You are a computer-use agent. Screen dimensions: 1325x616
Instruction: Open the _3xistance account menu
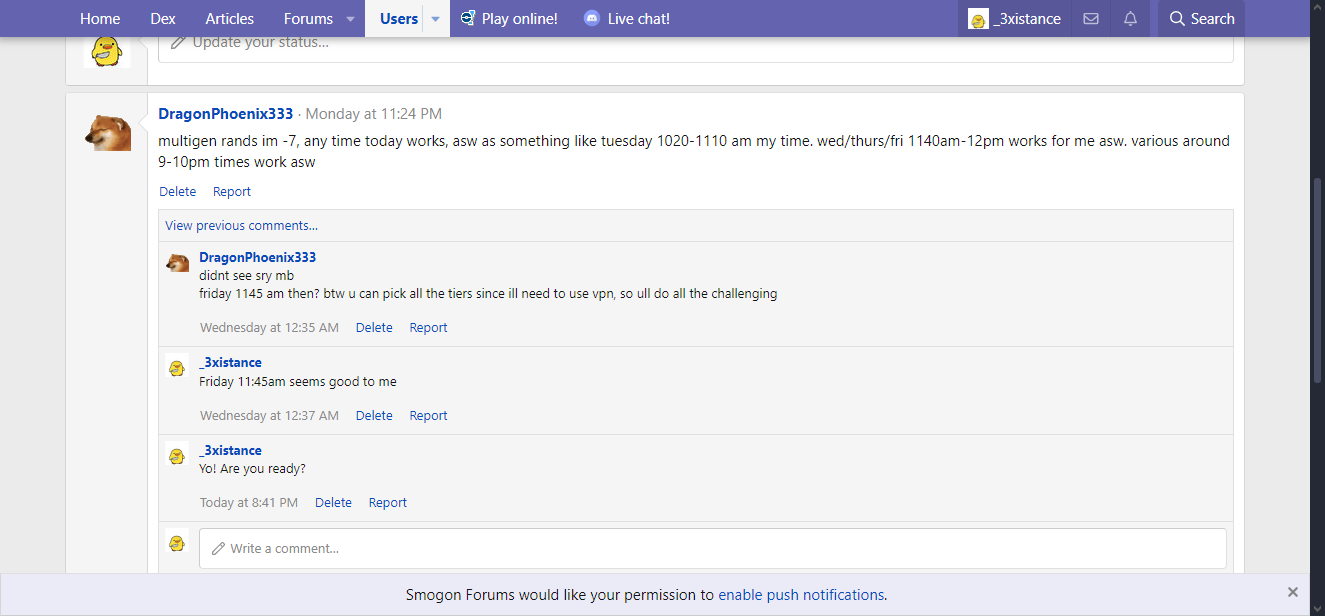[x=1014, y=19]
